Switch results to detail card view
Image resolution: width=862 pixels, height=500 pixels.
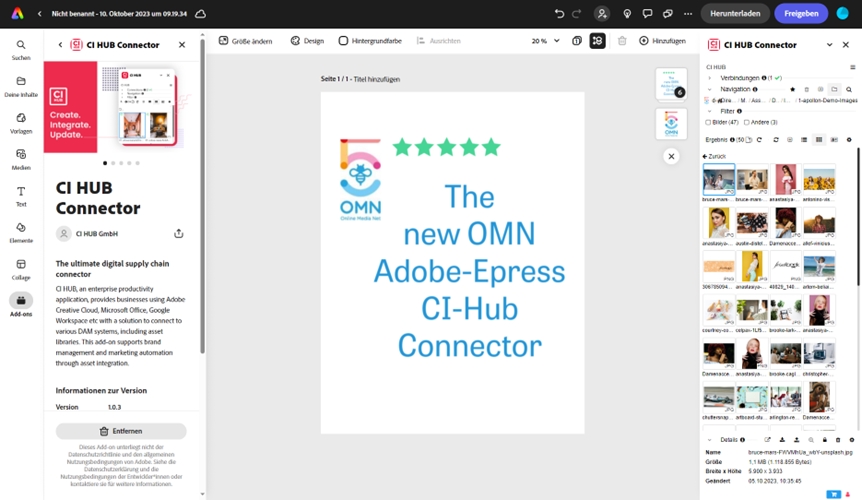pyautogui.click(x=834, y=140)
